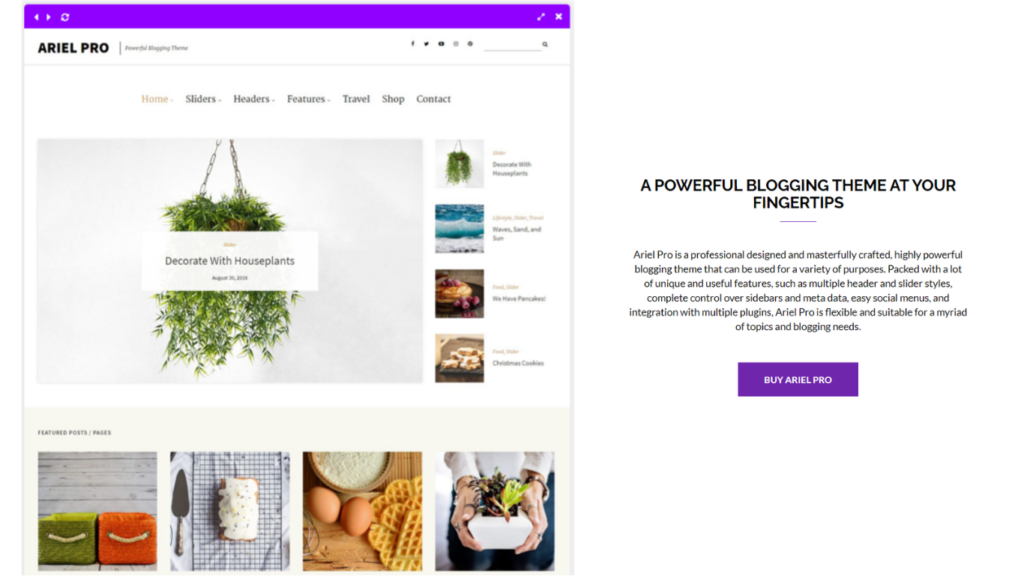This screenshot has width=1024, height=576.
Task: Expand the Headers menu dropdown
Action: tap(254, 99)
